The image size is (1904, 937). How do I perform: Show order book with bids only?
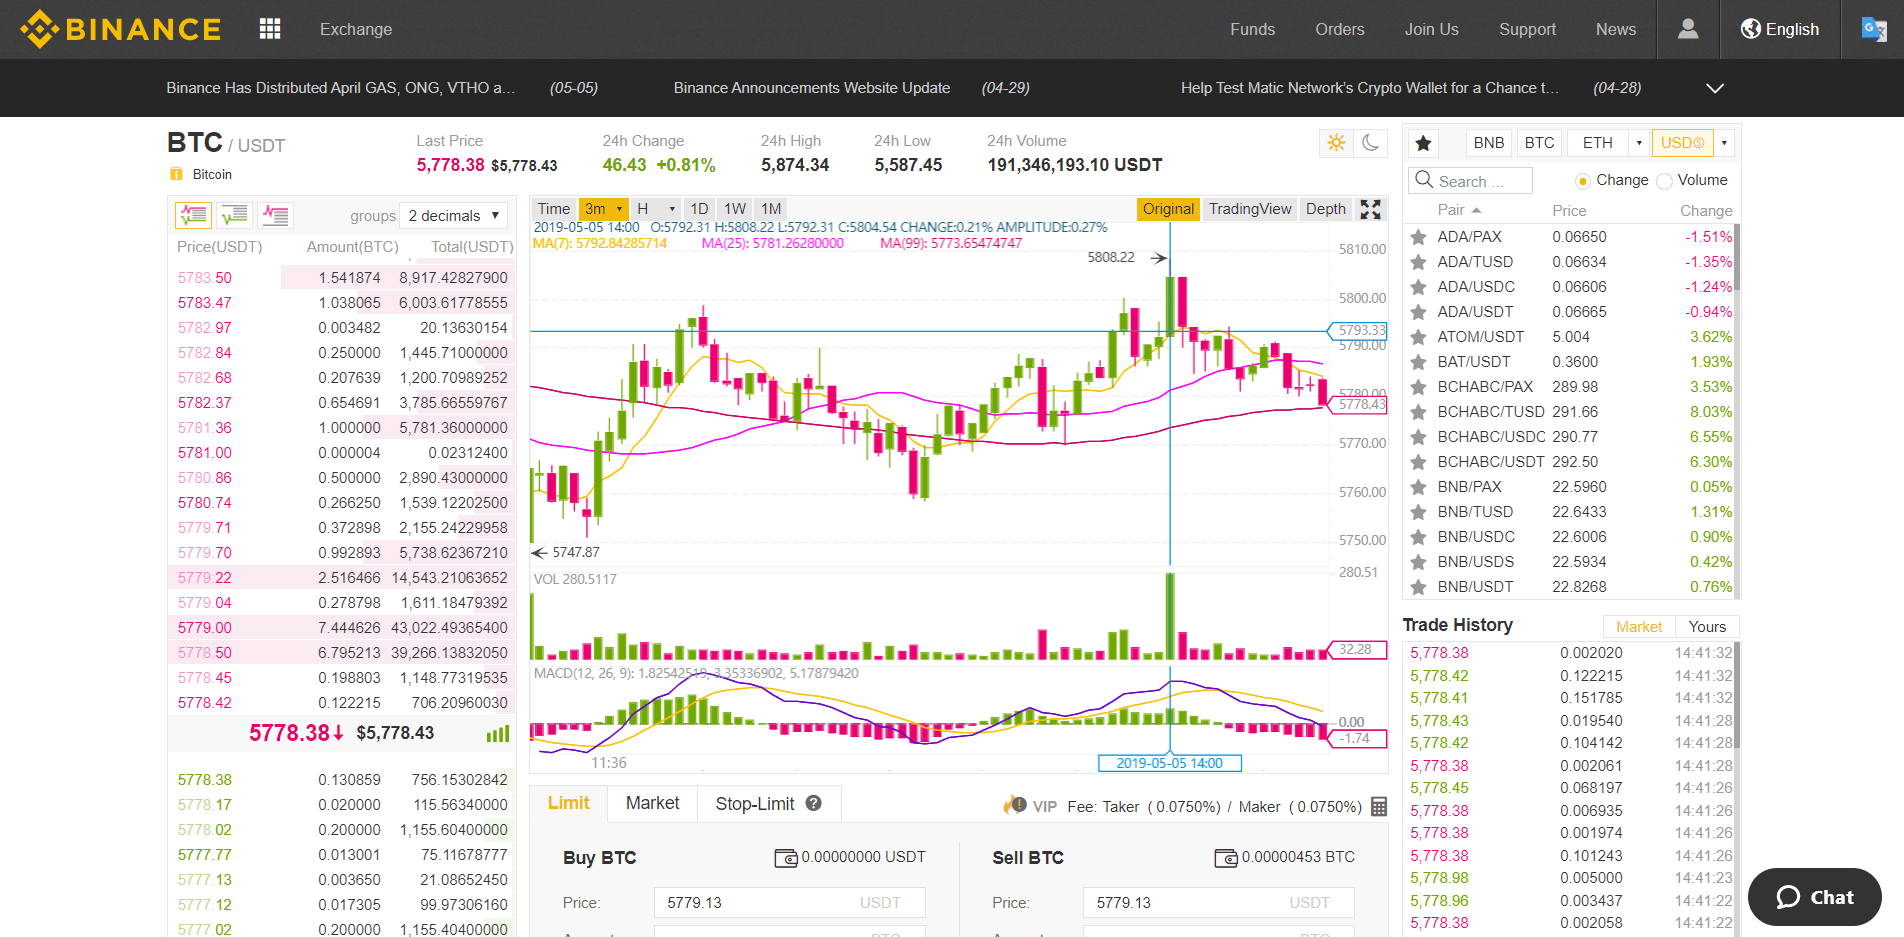coord(234,215)
